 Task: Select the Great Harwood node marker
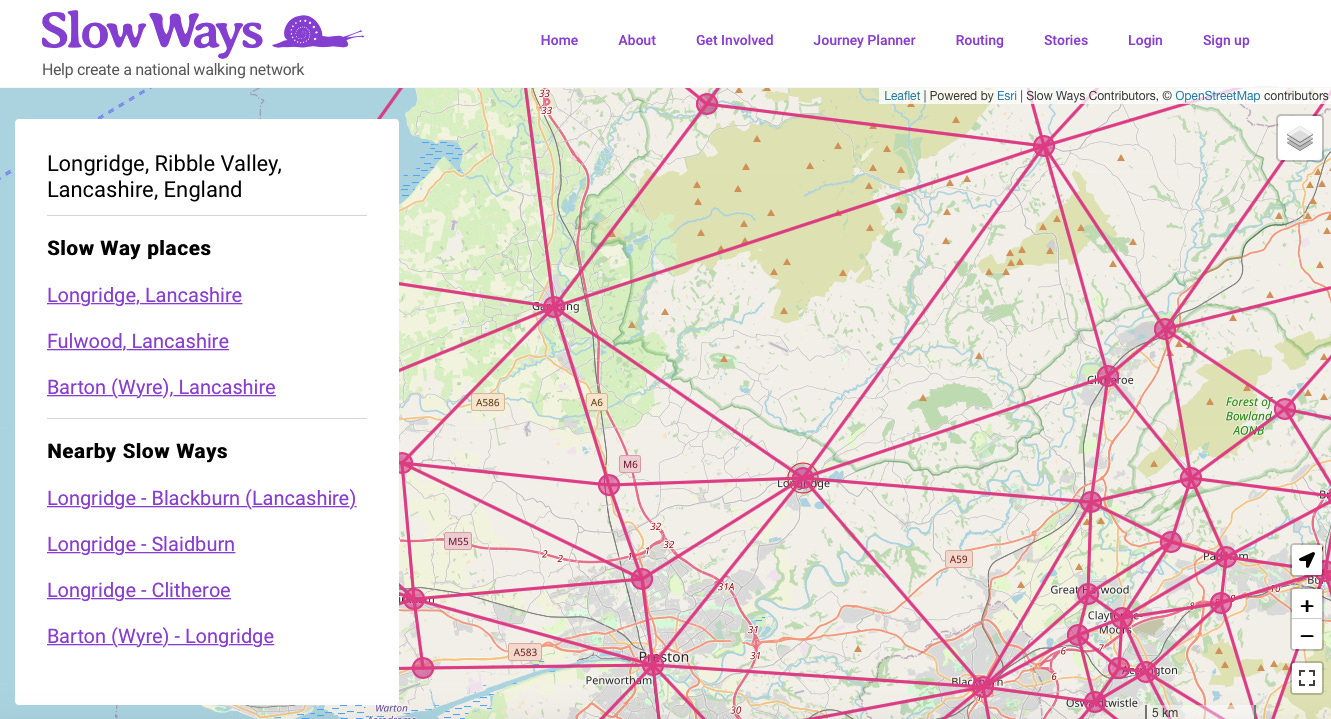click(x=1090, y=593)
